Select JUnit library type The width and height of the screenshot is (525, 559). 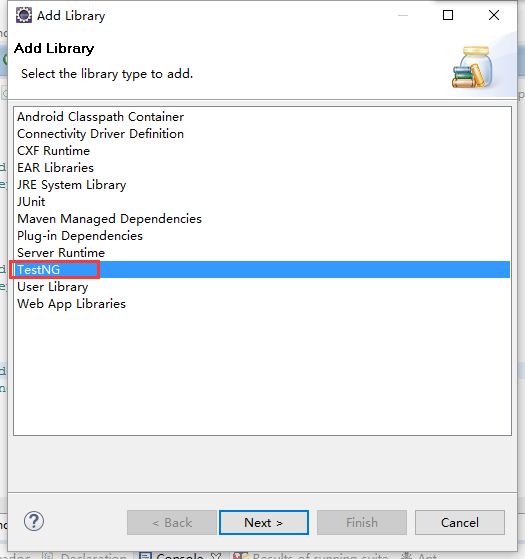31,202
